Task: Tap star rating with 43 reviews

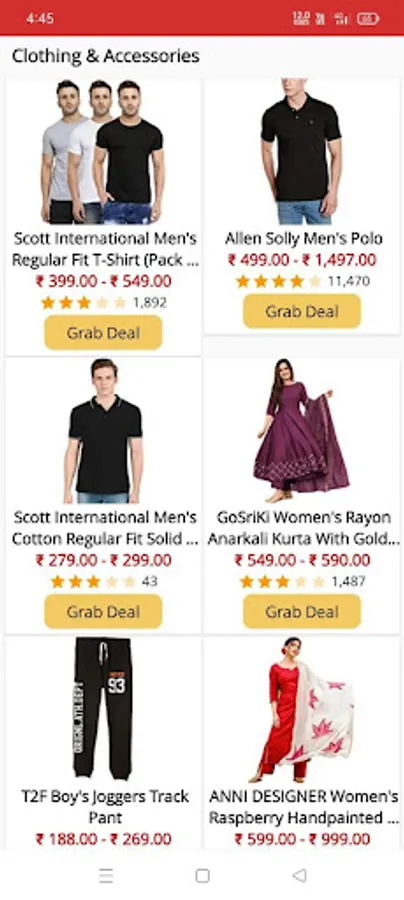Action: coord(93,581)
